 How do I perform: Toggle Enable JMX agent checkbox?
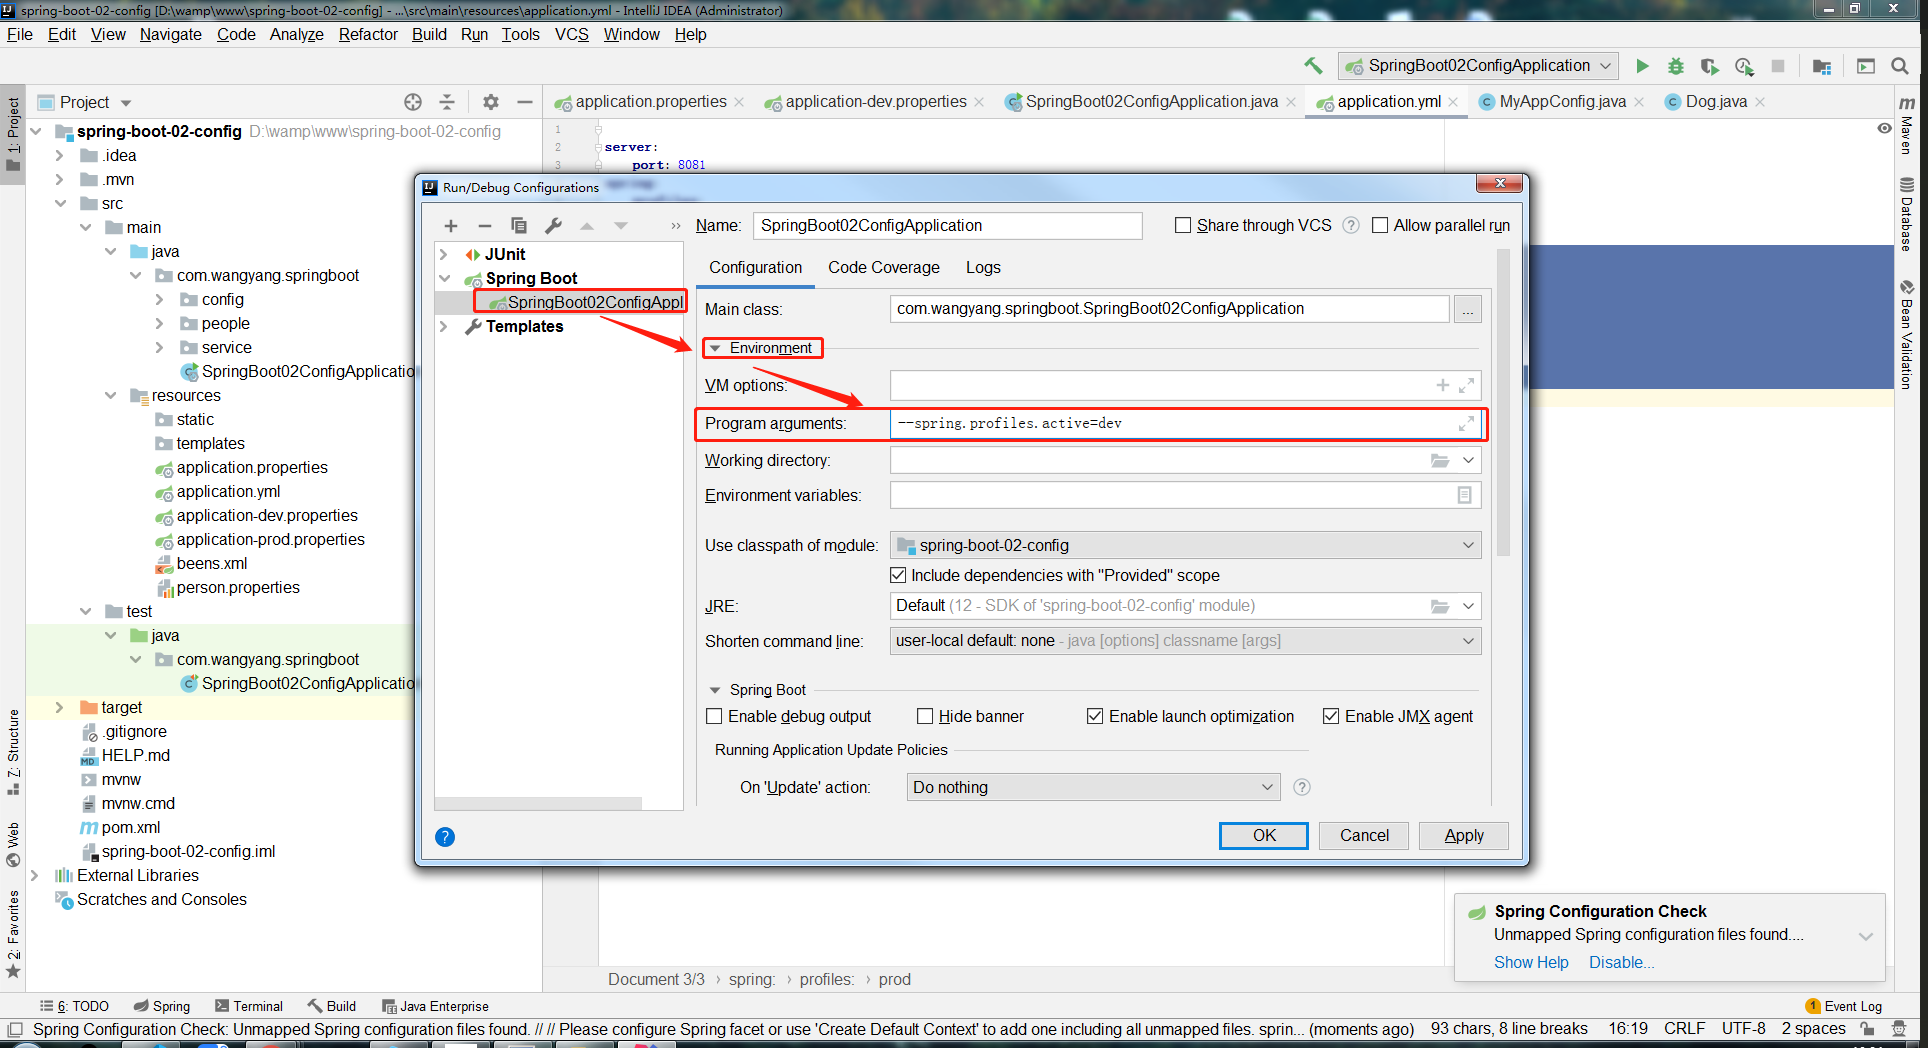[x=1331, y=717]
